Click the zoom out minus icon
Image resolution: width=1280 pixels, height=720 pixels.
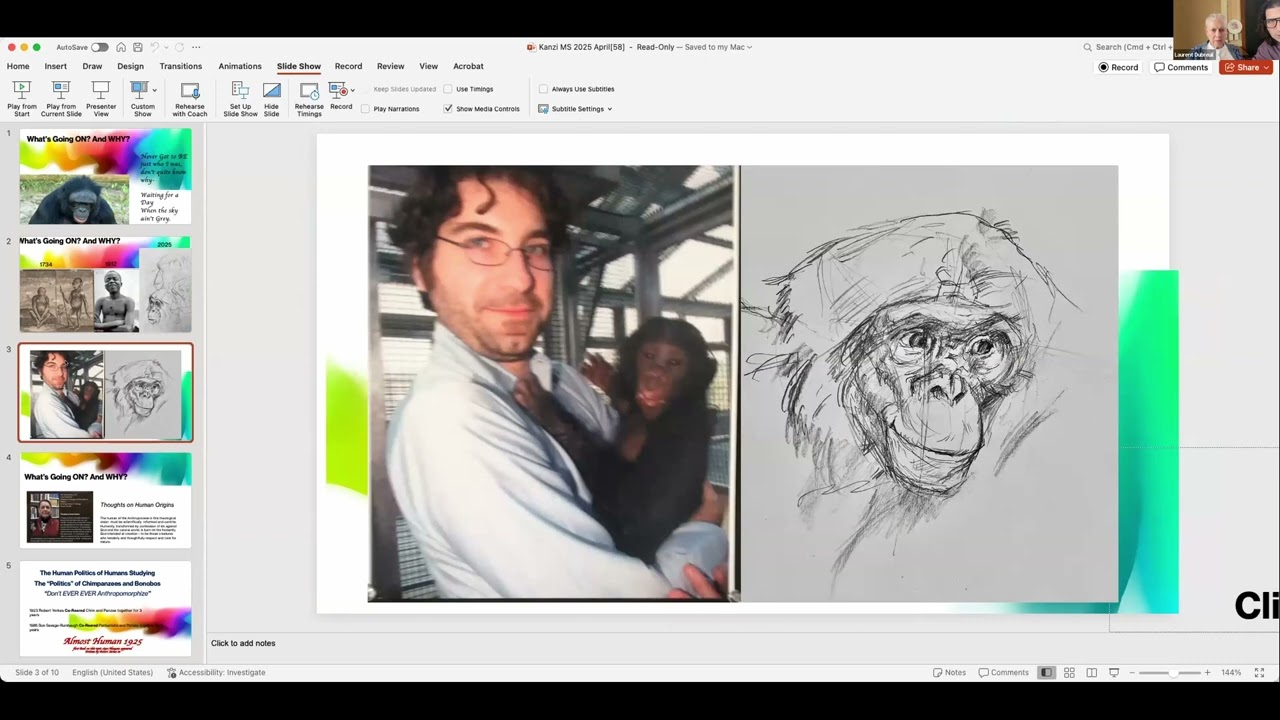click(1133, 673)
